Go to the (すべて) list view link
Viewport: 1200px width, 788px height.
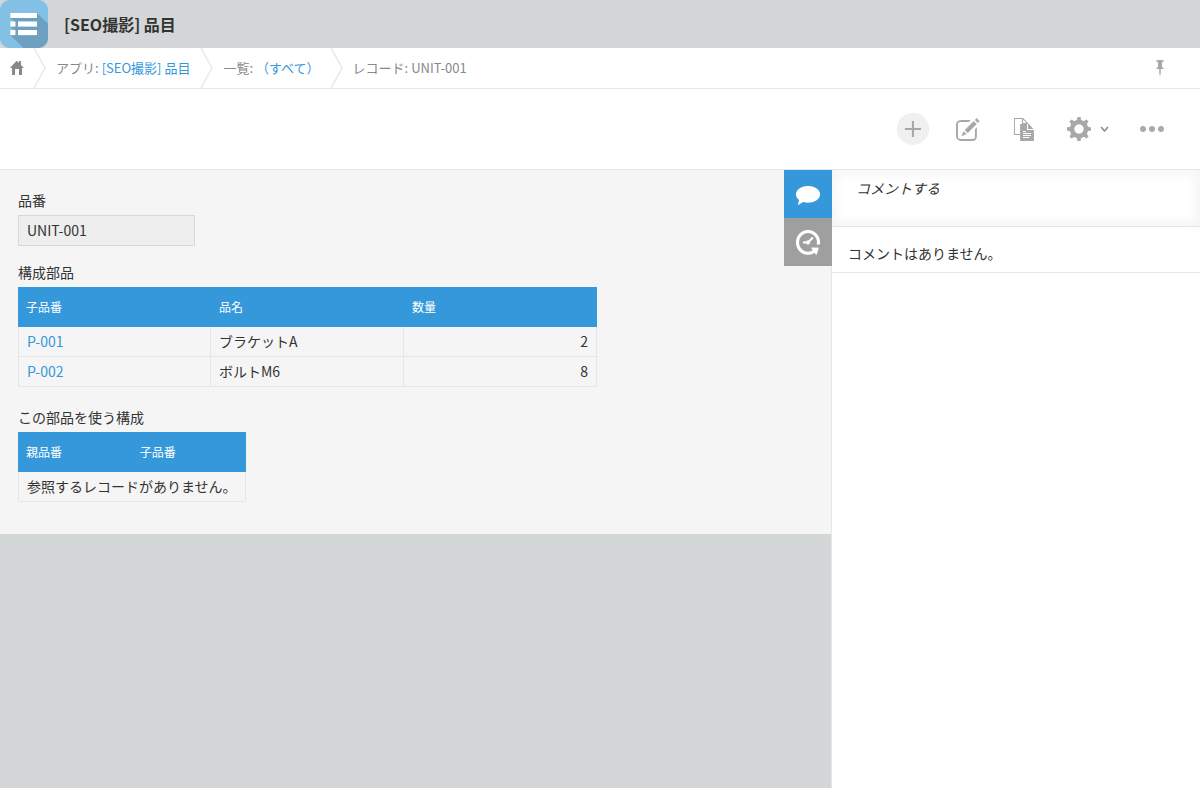pyautogui.click(x=287, y=68)
